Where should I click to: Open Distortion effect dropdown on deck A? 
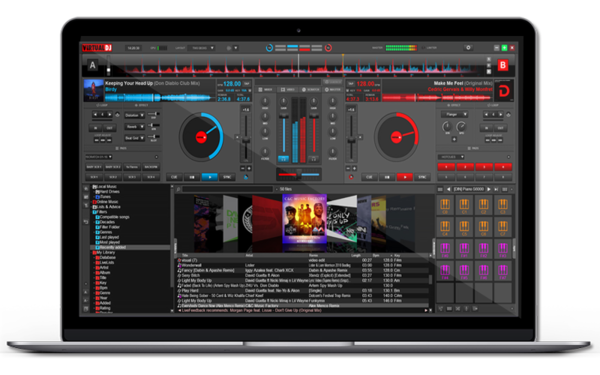[134, 115]
